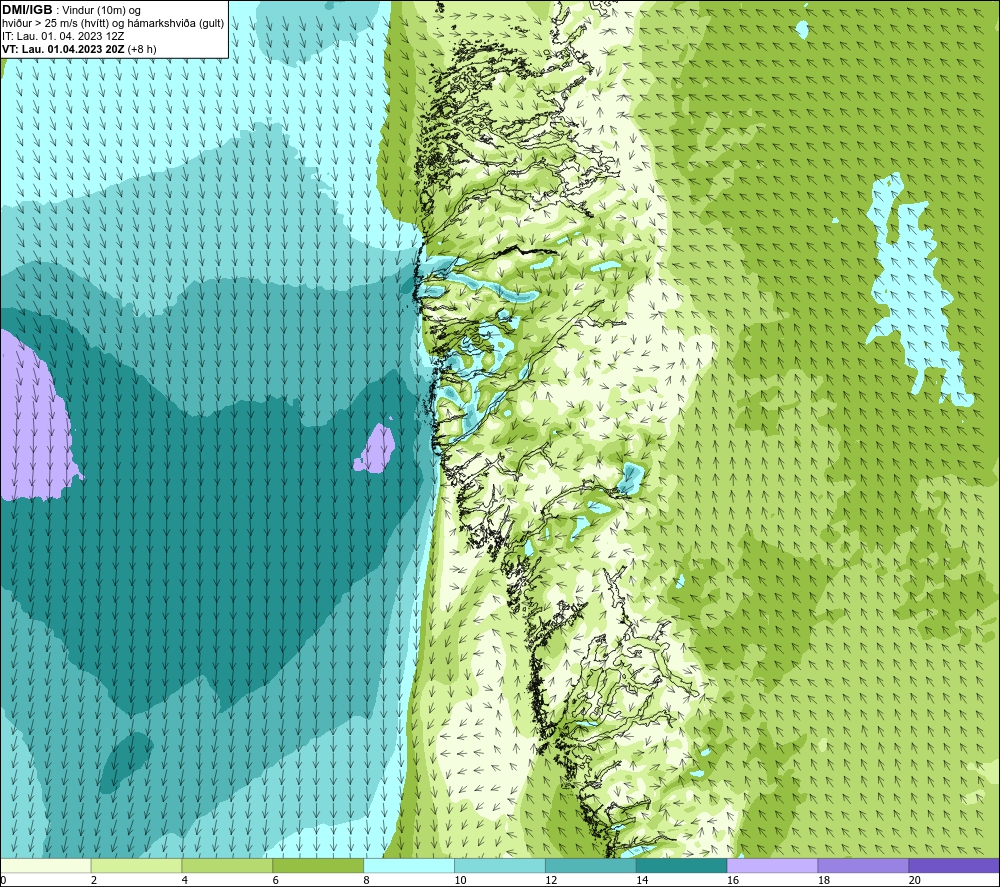Click the 8–10 m/s pale cyan legend swatch
The width and height of the screenshot is (1000, 887).
coord(409,865)
